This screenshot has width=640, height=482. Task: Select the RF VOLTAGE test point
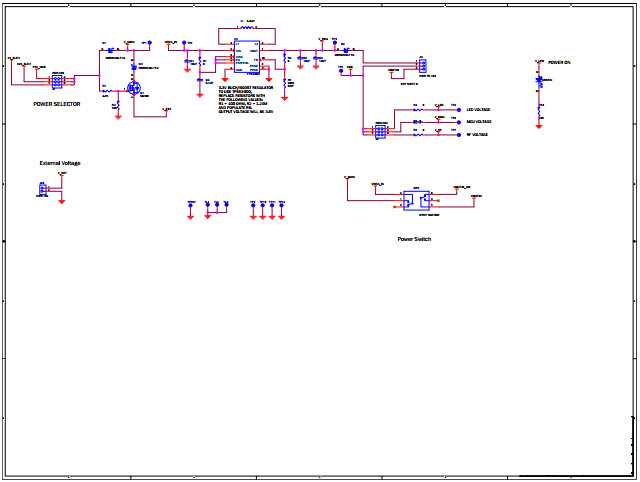(457, 134)
